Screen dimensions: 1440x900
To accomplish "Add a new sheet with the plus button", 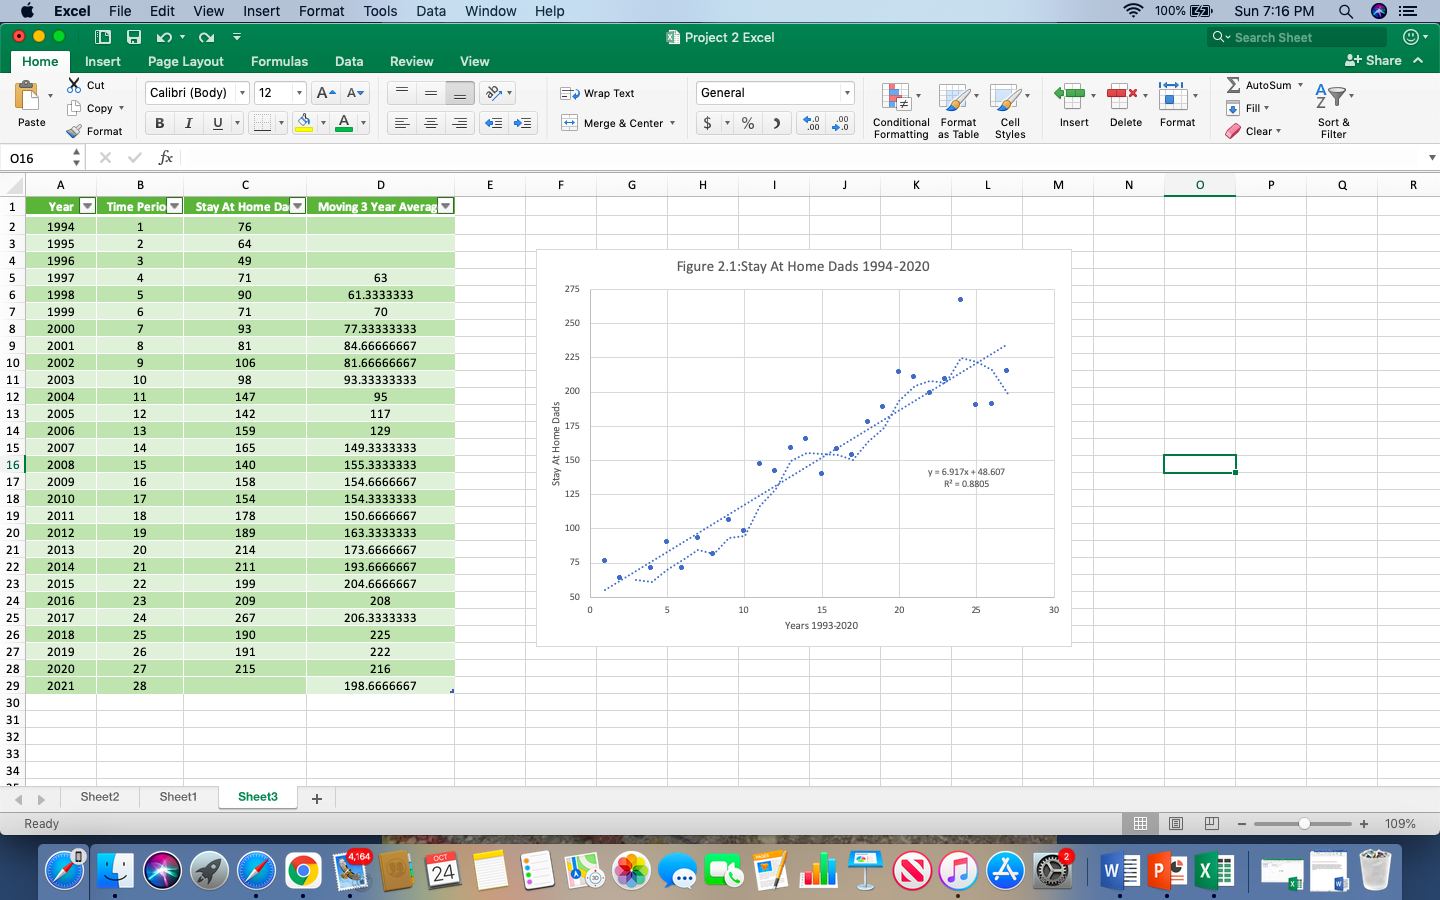I will click(317, 797).
